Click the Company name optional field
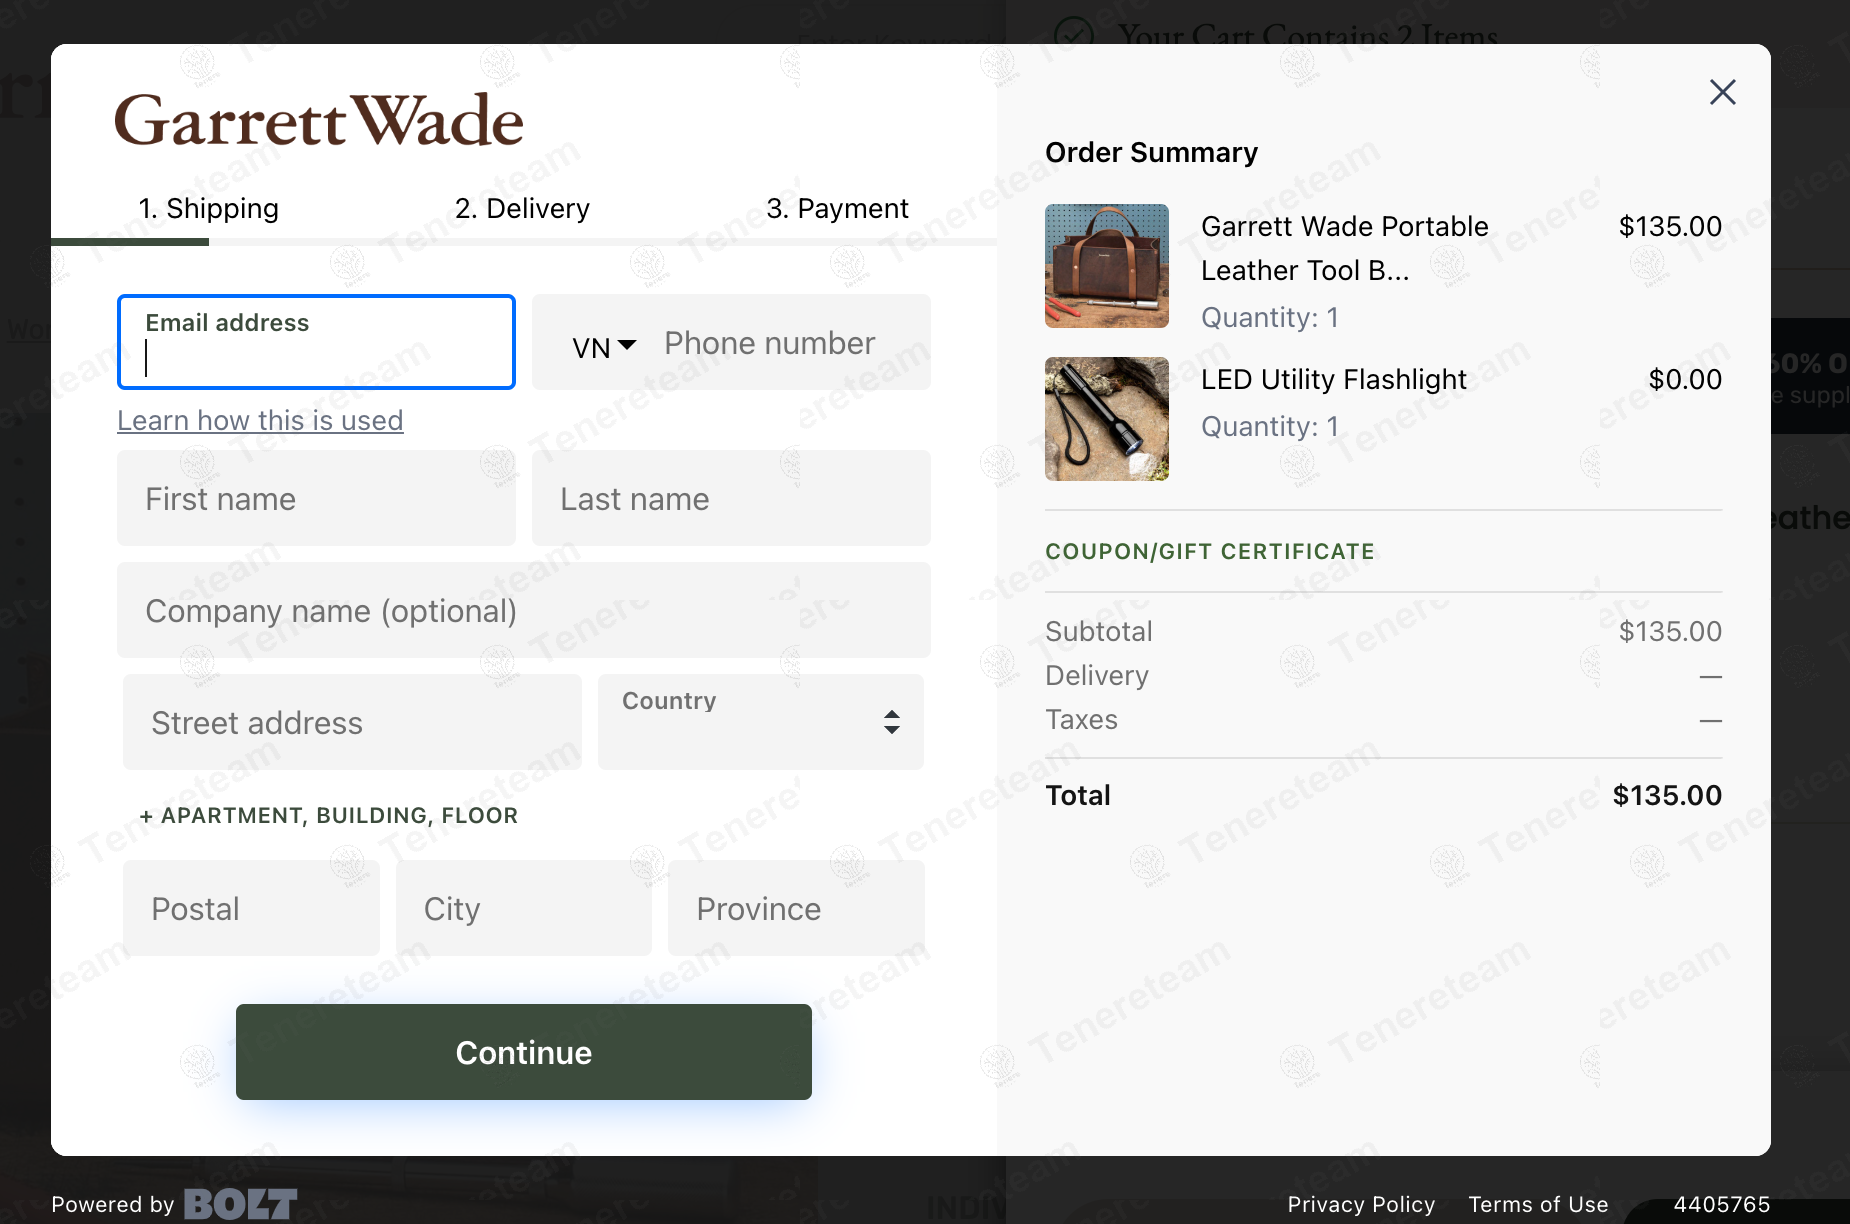Image resolution: width=1850 pixels, height=1224 pixels. [524, 610]
